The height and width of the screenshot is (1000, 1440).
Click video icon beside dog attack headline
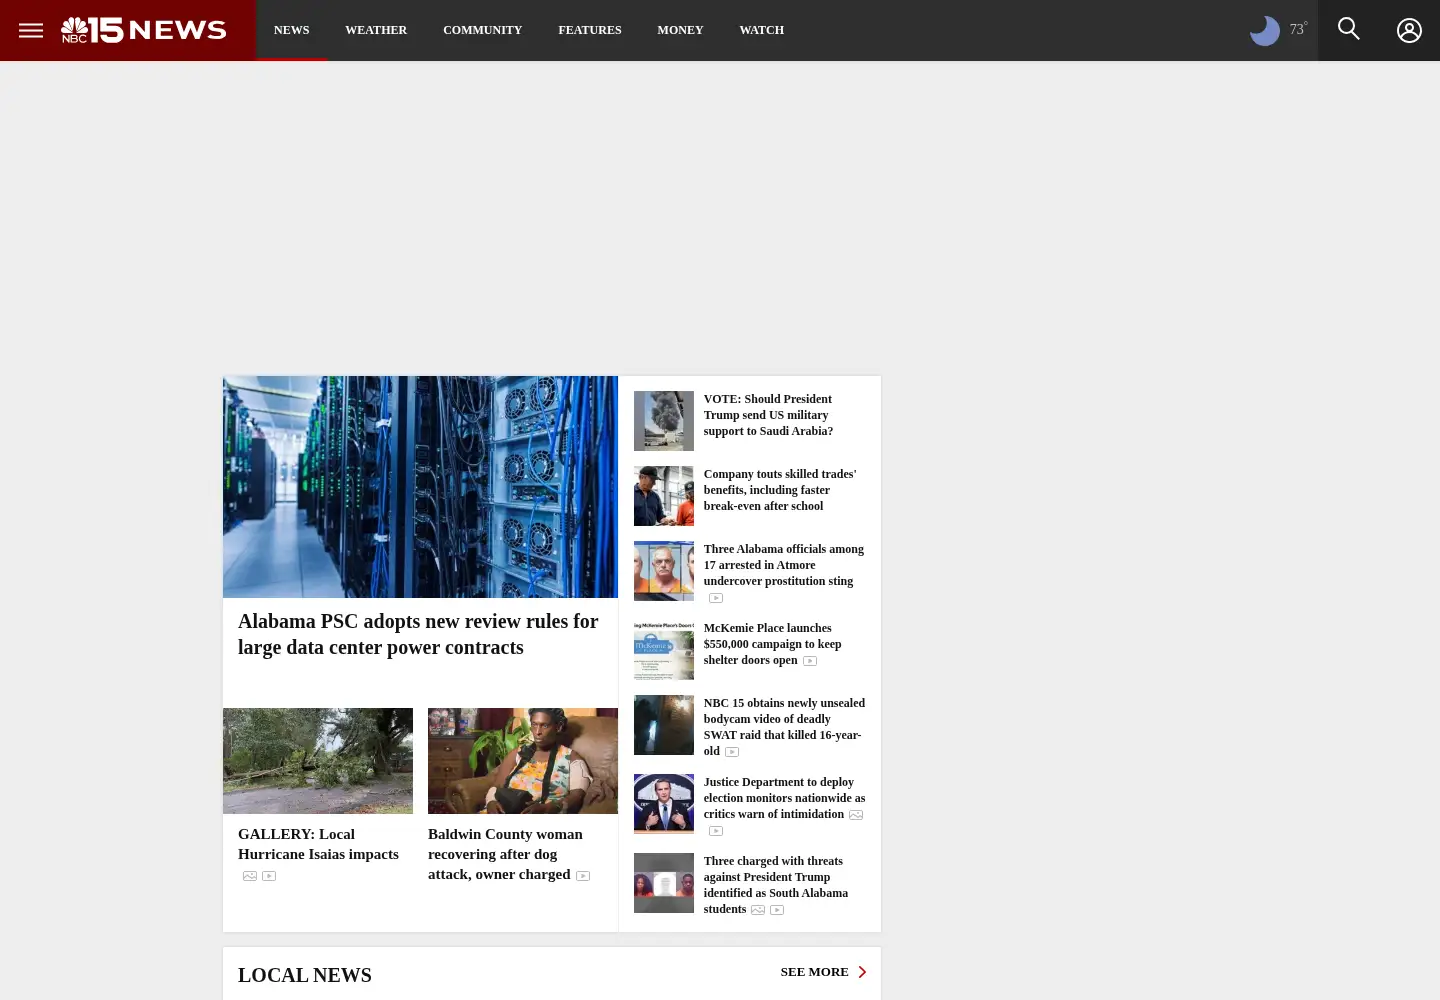pyautogui.click(x=583, y=876)
